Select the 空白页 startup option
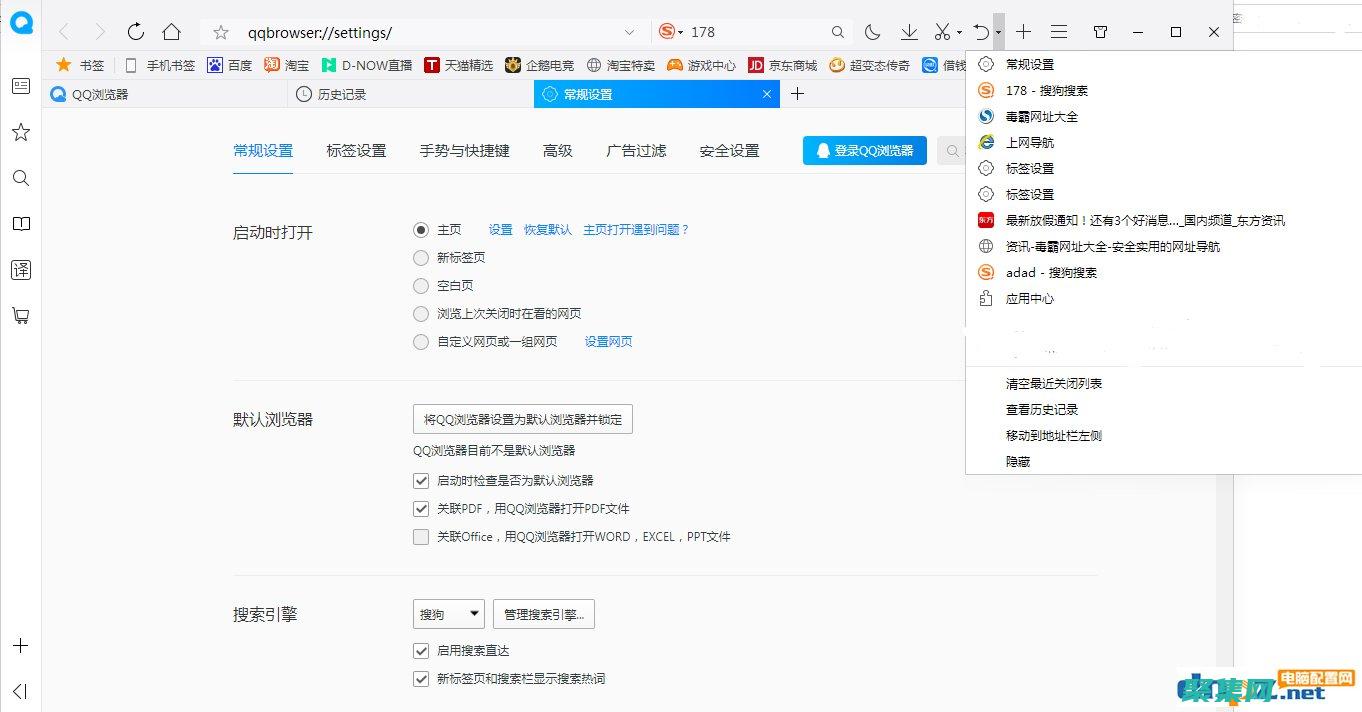Screen dimensions: 1362x712 (421, 285)
